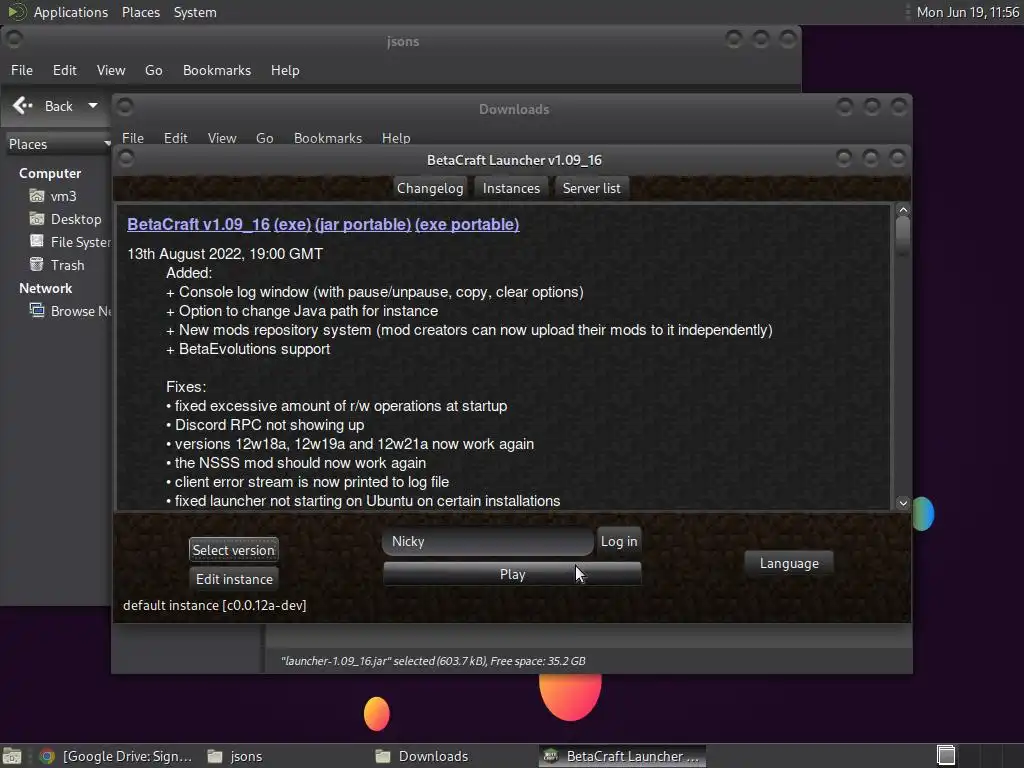Image resolution: width=1024 pixels, height=768 pixels.
Task: Open the (exe portable) download link
Action: 467,224
